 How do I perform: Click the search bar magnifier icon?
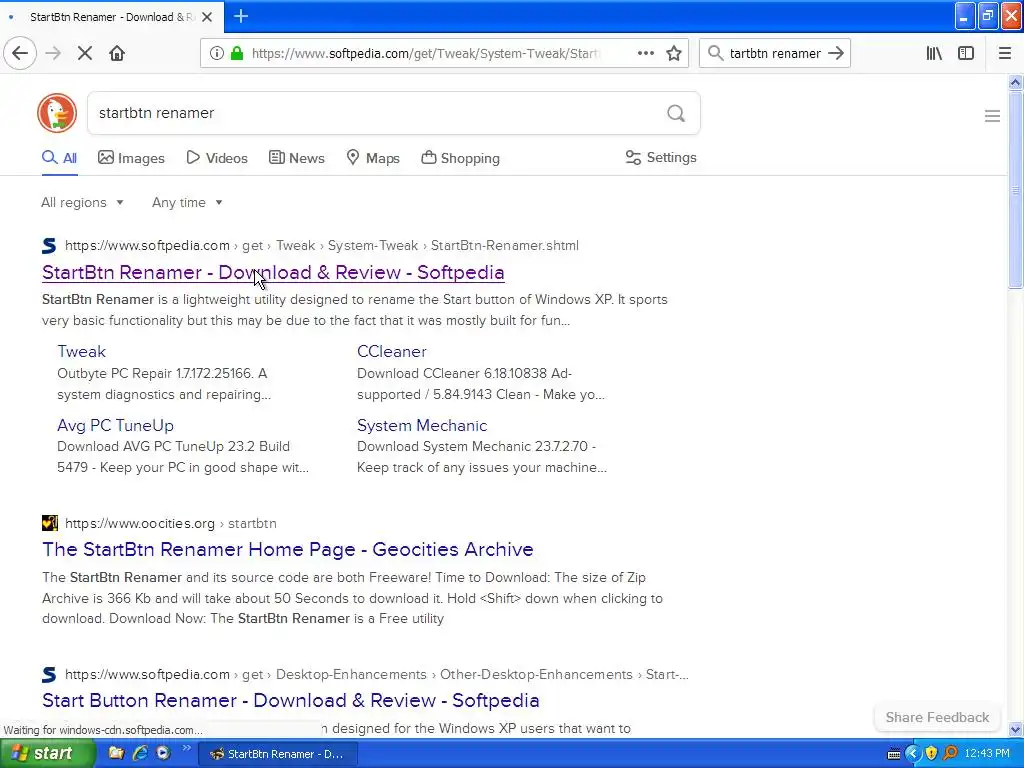tap(716, 53)
